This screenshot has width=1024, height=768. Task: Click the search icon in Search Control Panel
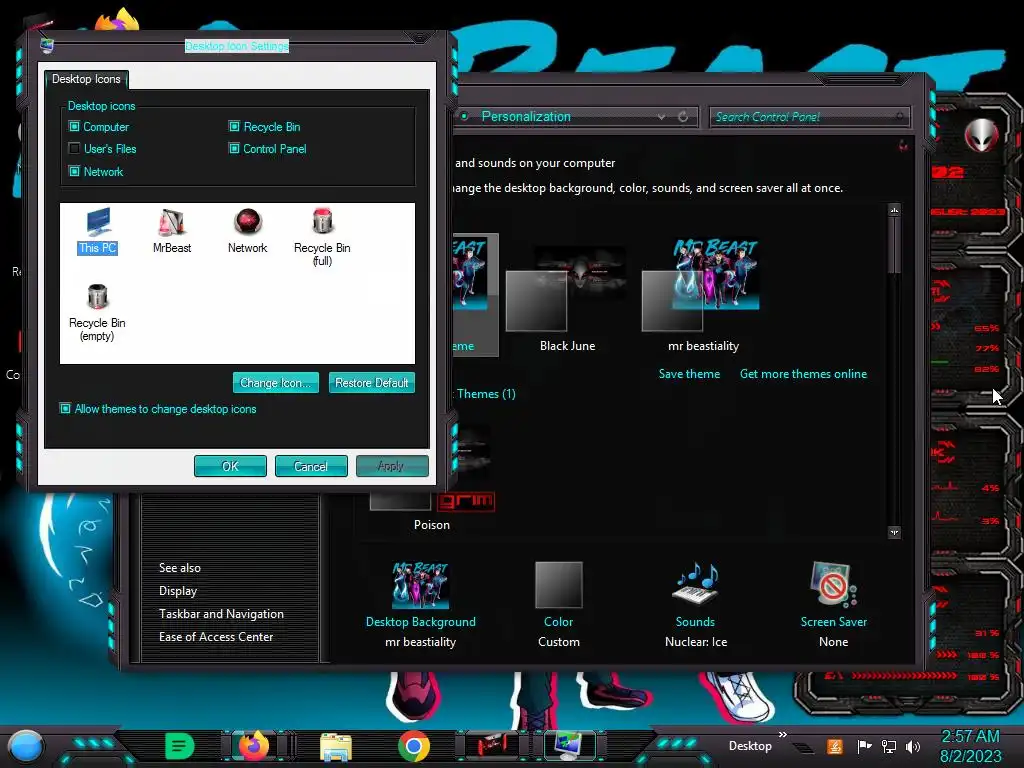click(x=900, y=117)
